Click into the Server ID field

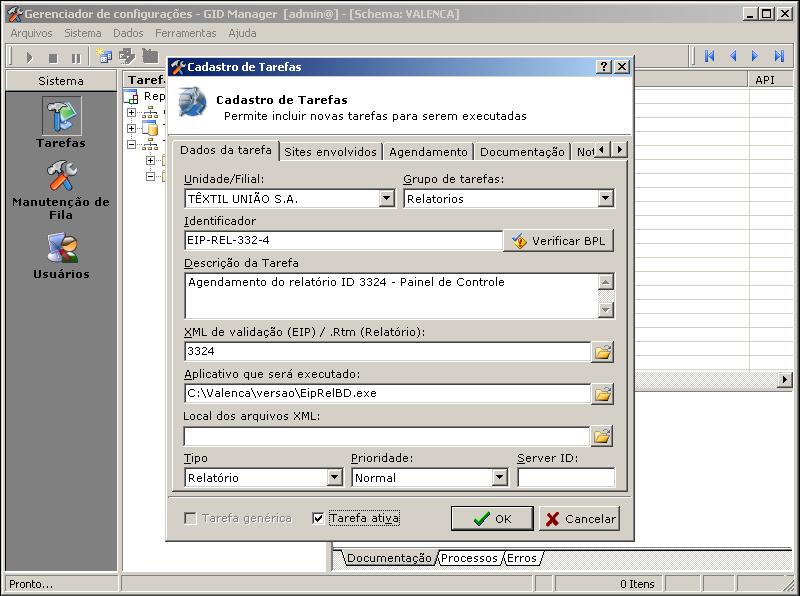point(565,478)
